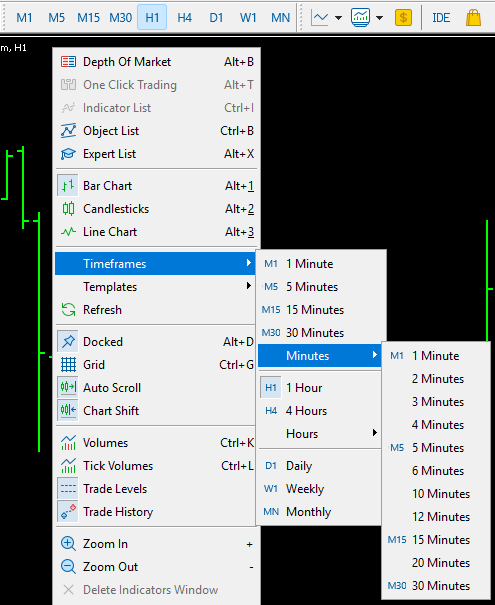
Task: Select the D1 timeframe toolbar button
Action: [216, 17]
